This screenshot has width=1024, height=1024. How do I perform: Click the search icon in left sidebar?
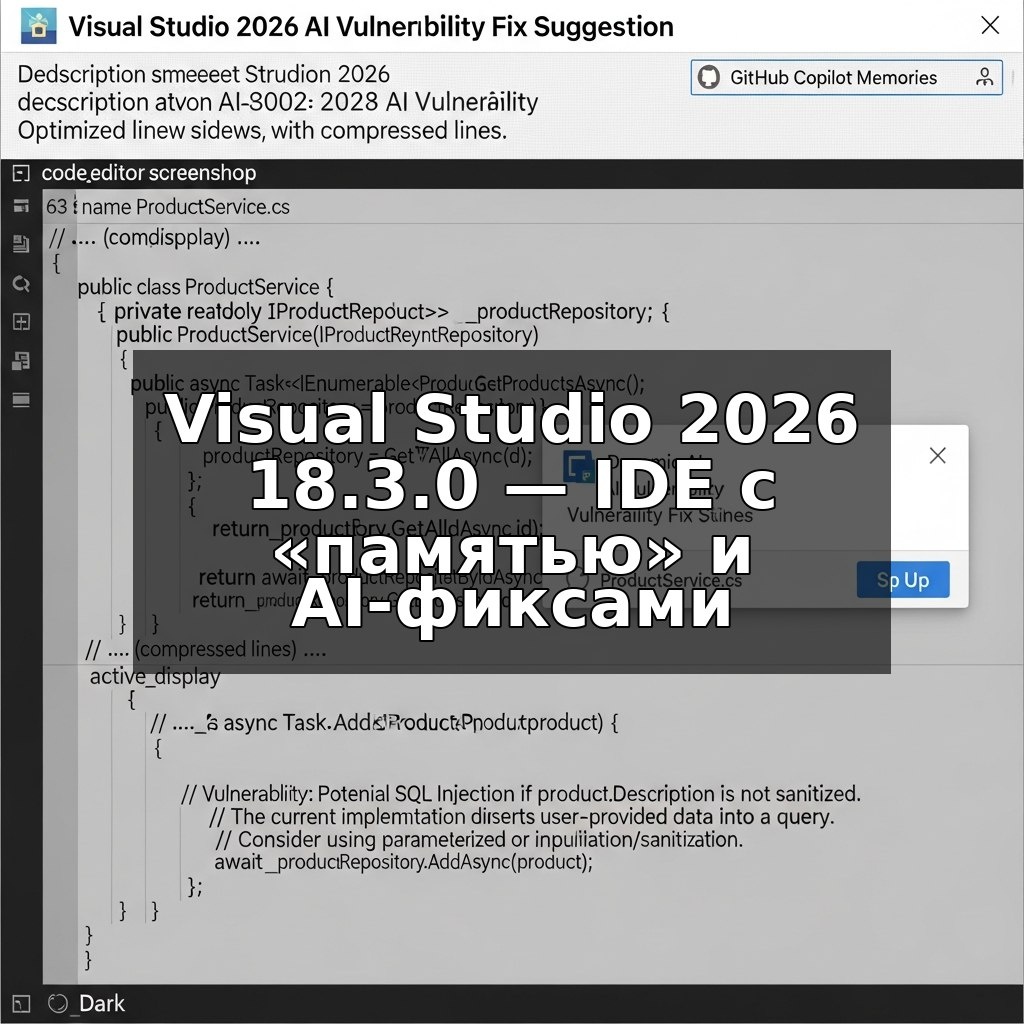click(21, 283)
